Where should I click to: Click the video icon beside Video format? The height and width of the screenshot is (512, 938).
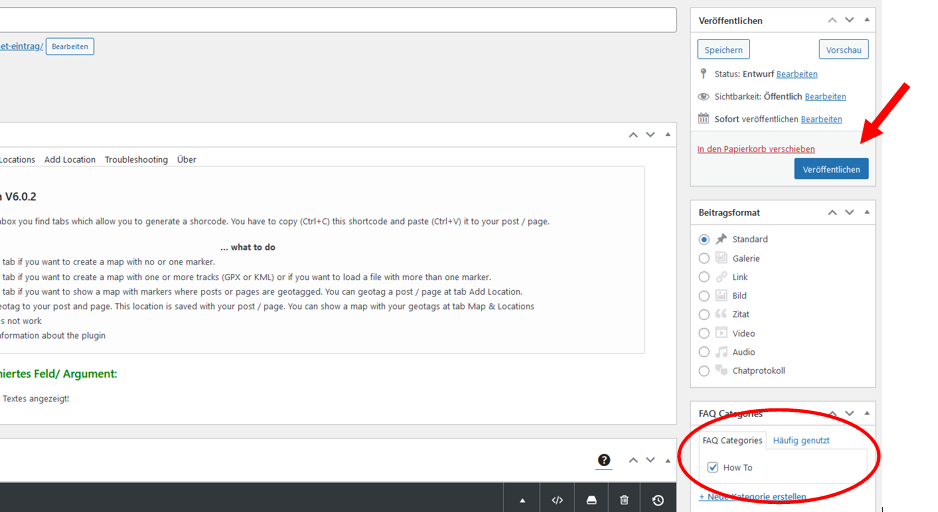[721, 333]
